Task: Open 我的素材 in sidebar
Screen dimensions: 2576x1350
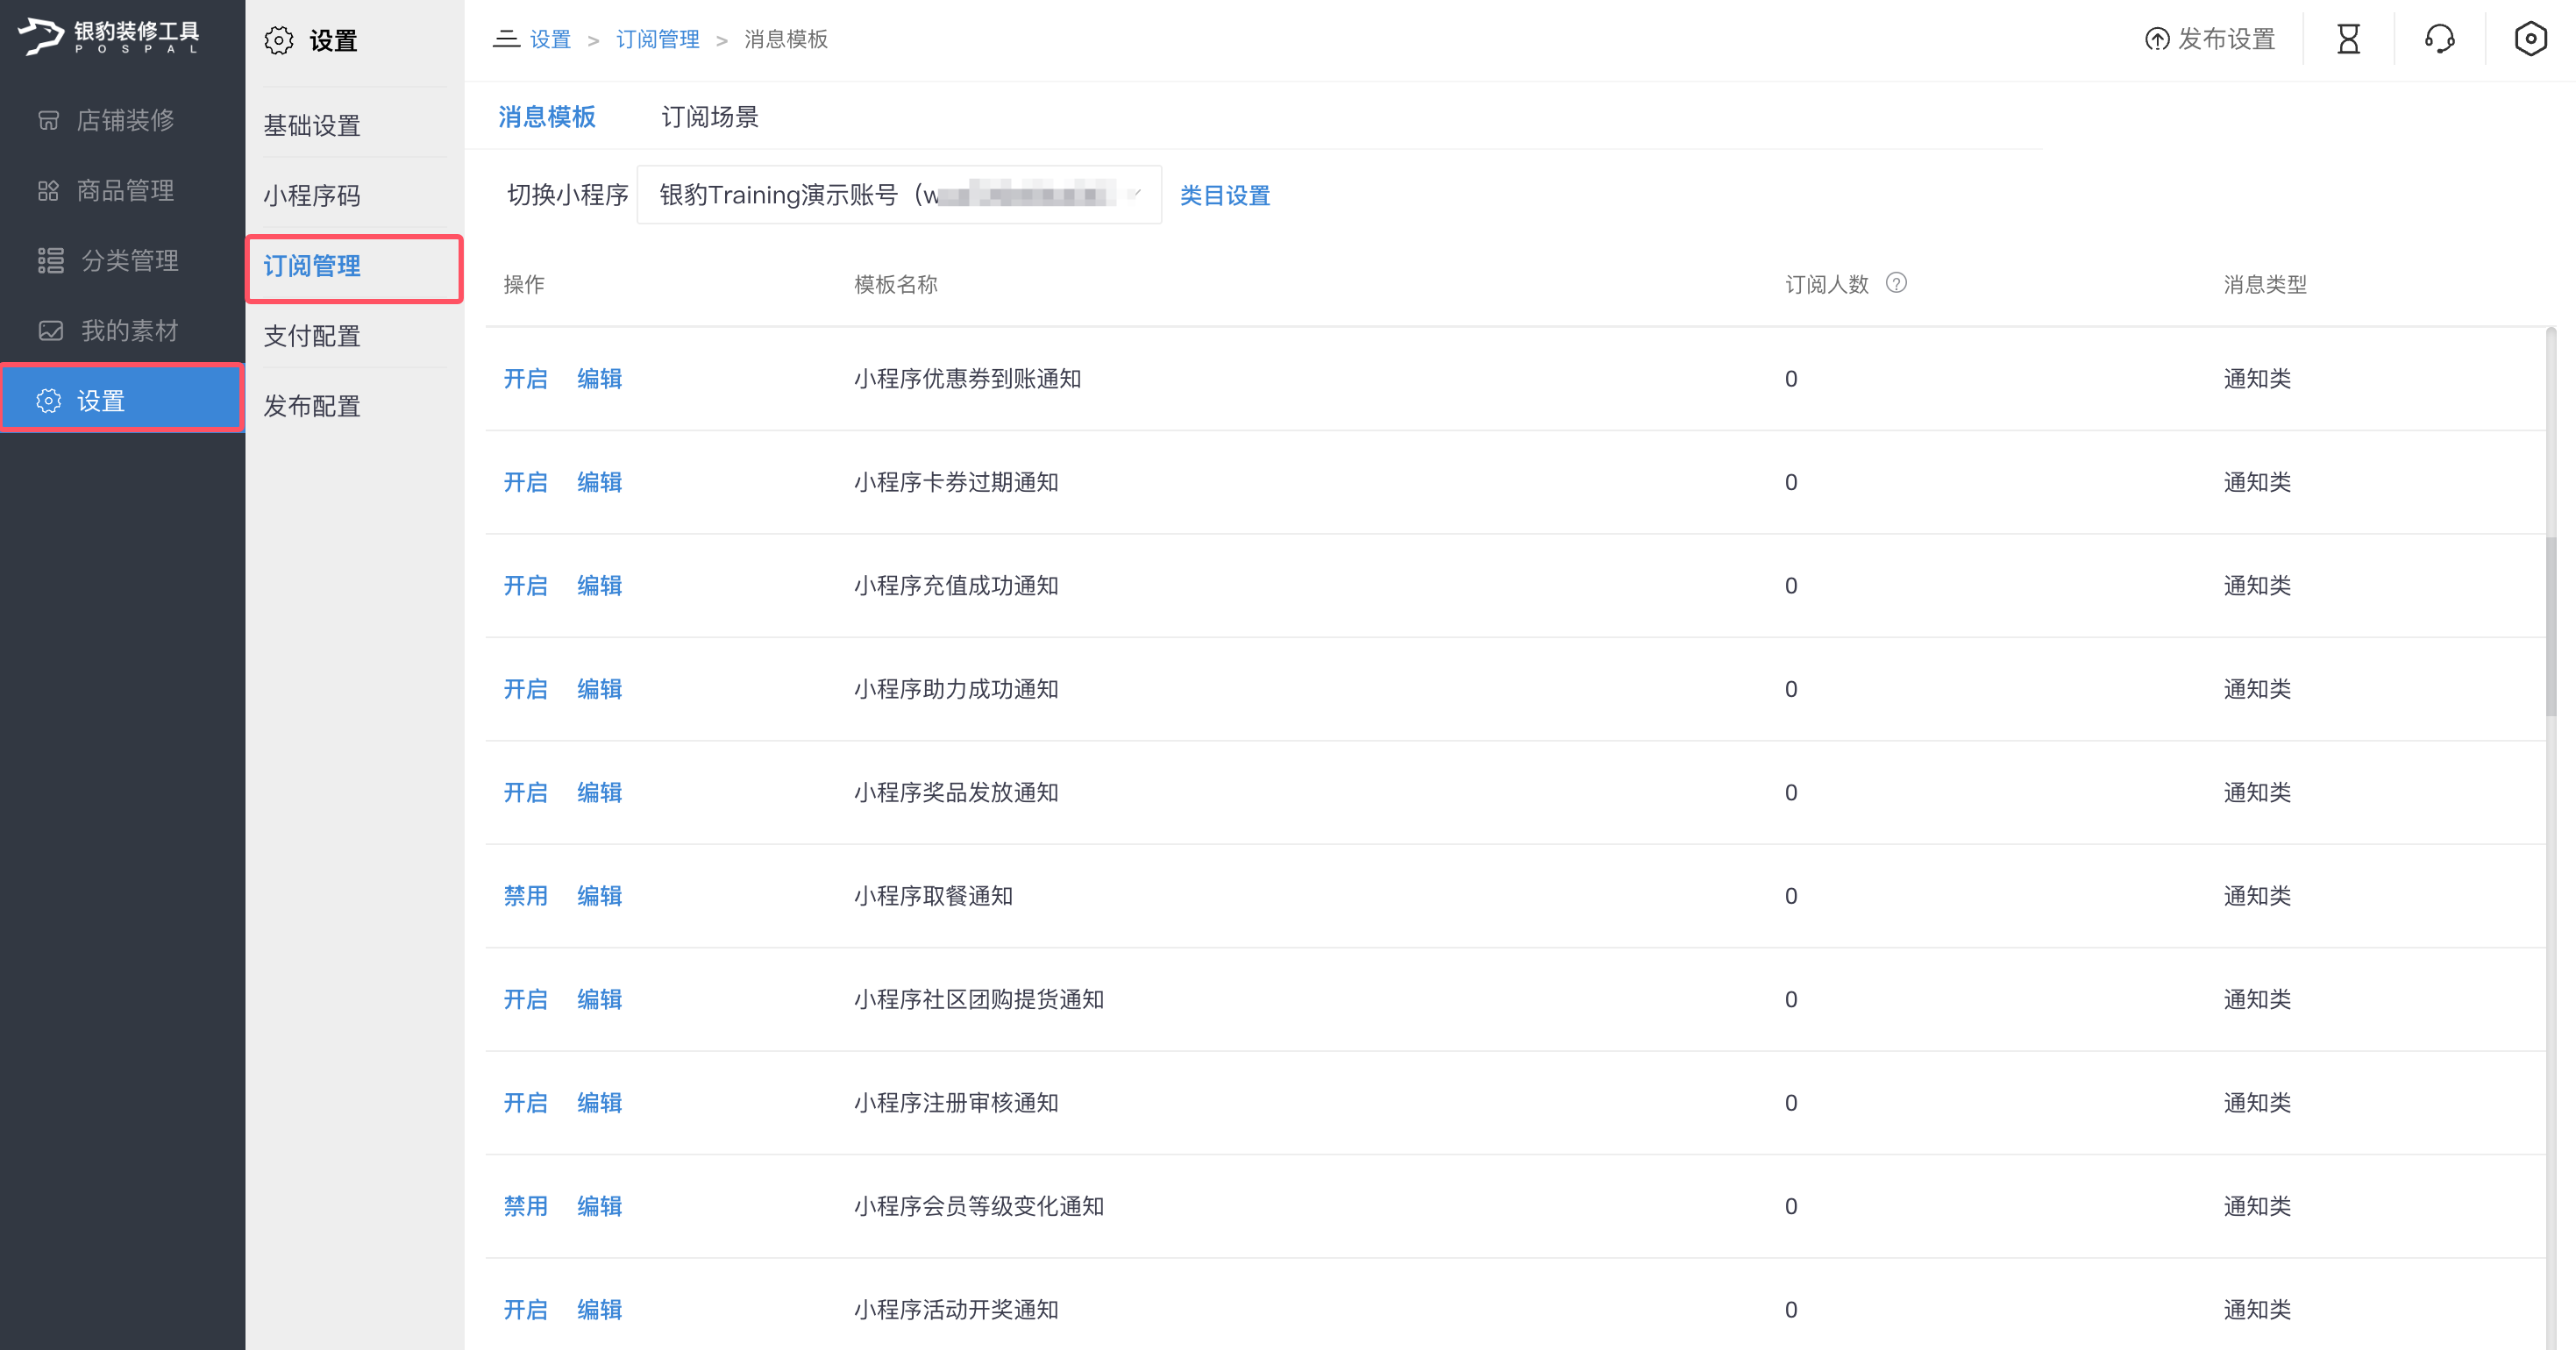Action: click(128, 330)
